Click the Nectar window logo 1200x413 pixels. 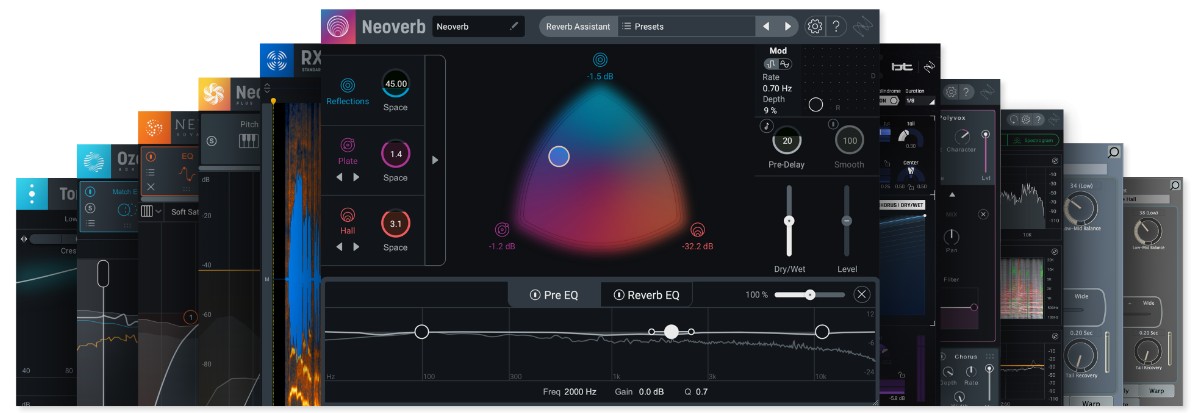pyautogui.click(x=213, y=94)
